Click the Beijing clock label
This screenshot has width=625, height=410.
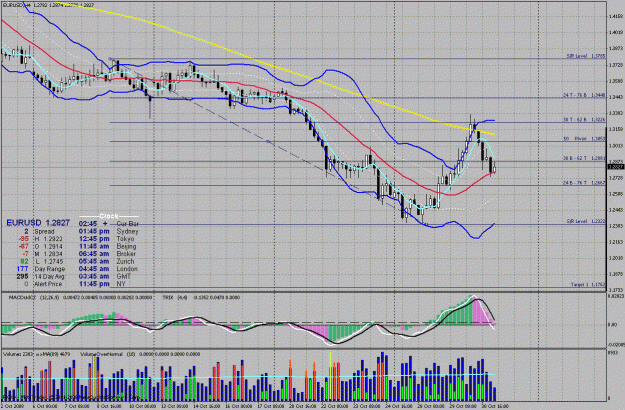pos(126,246)
